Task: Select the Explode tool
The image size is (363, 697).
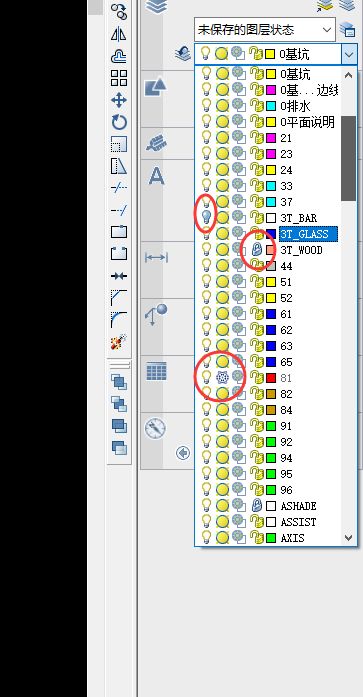Action: coord(119,342)
